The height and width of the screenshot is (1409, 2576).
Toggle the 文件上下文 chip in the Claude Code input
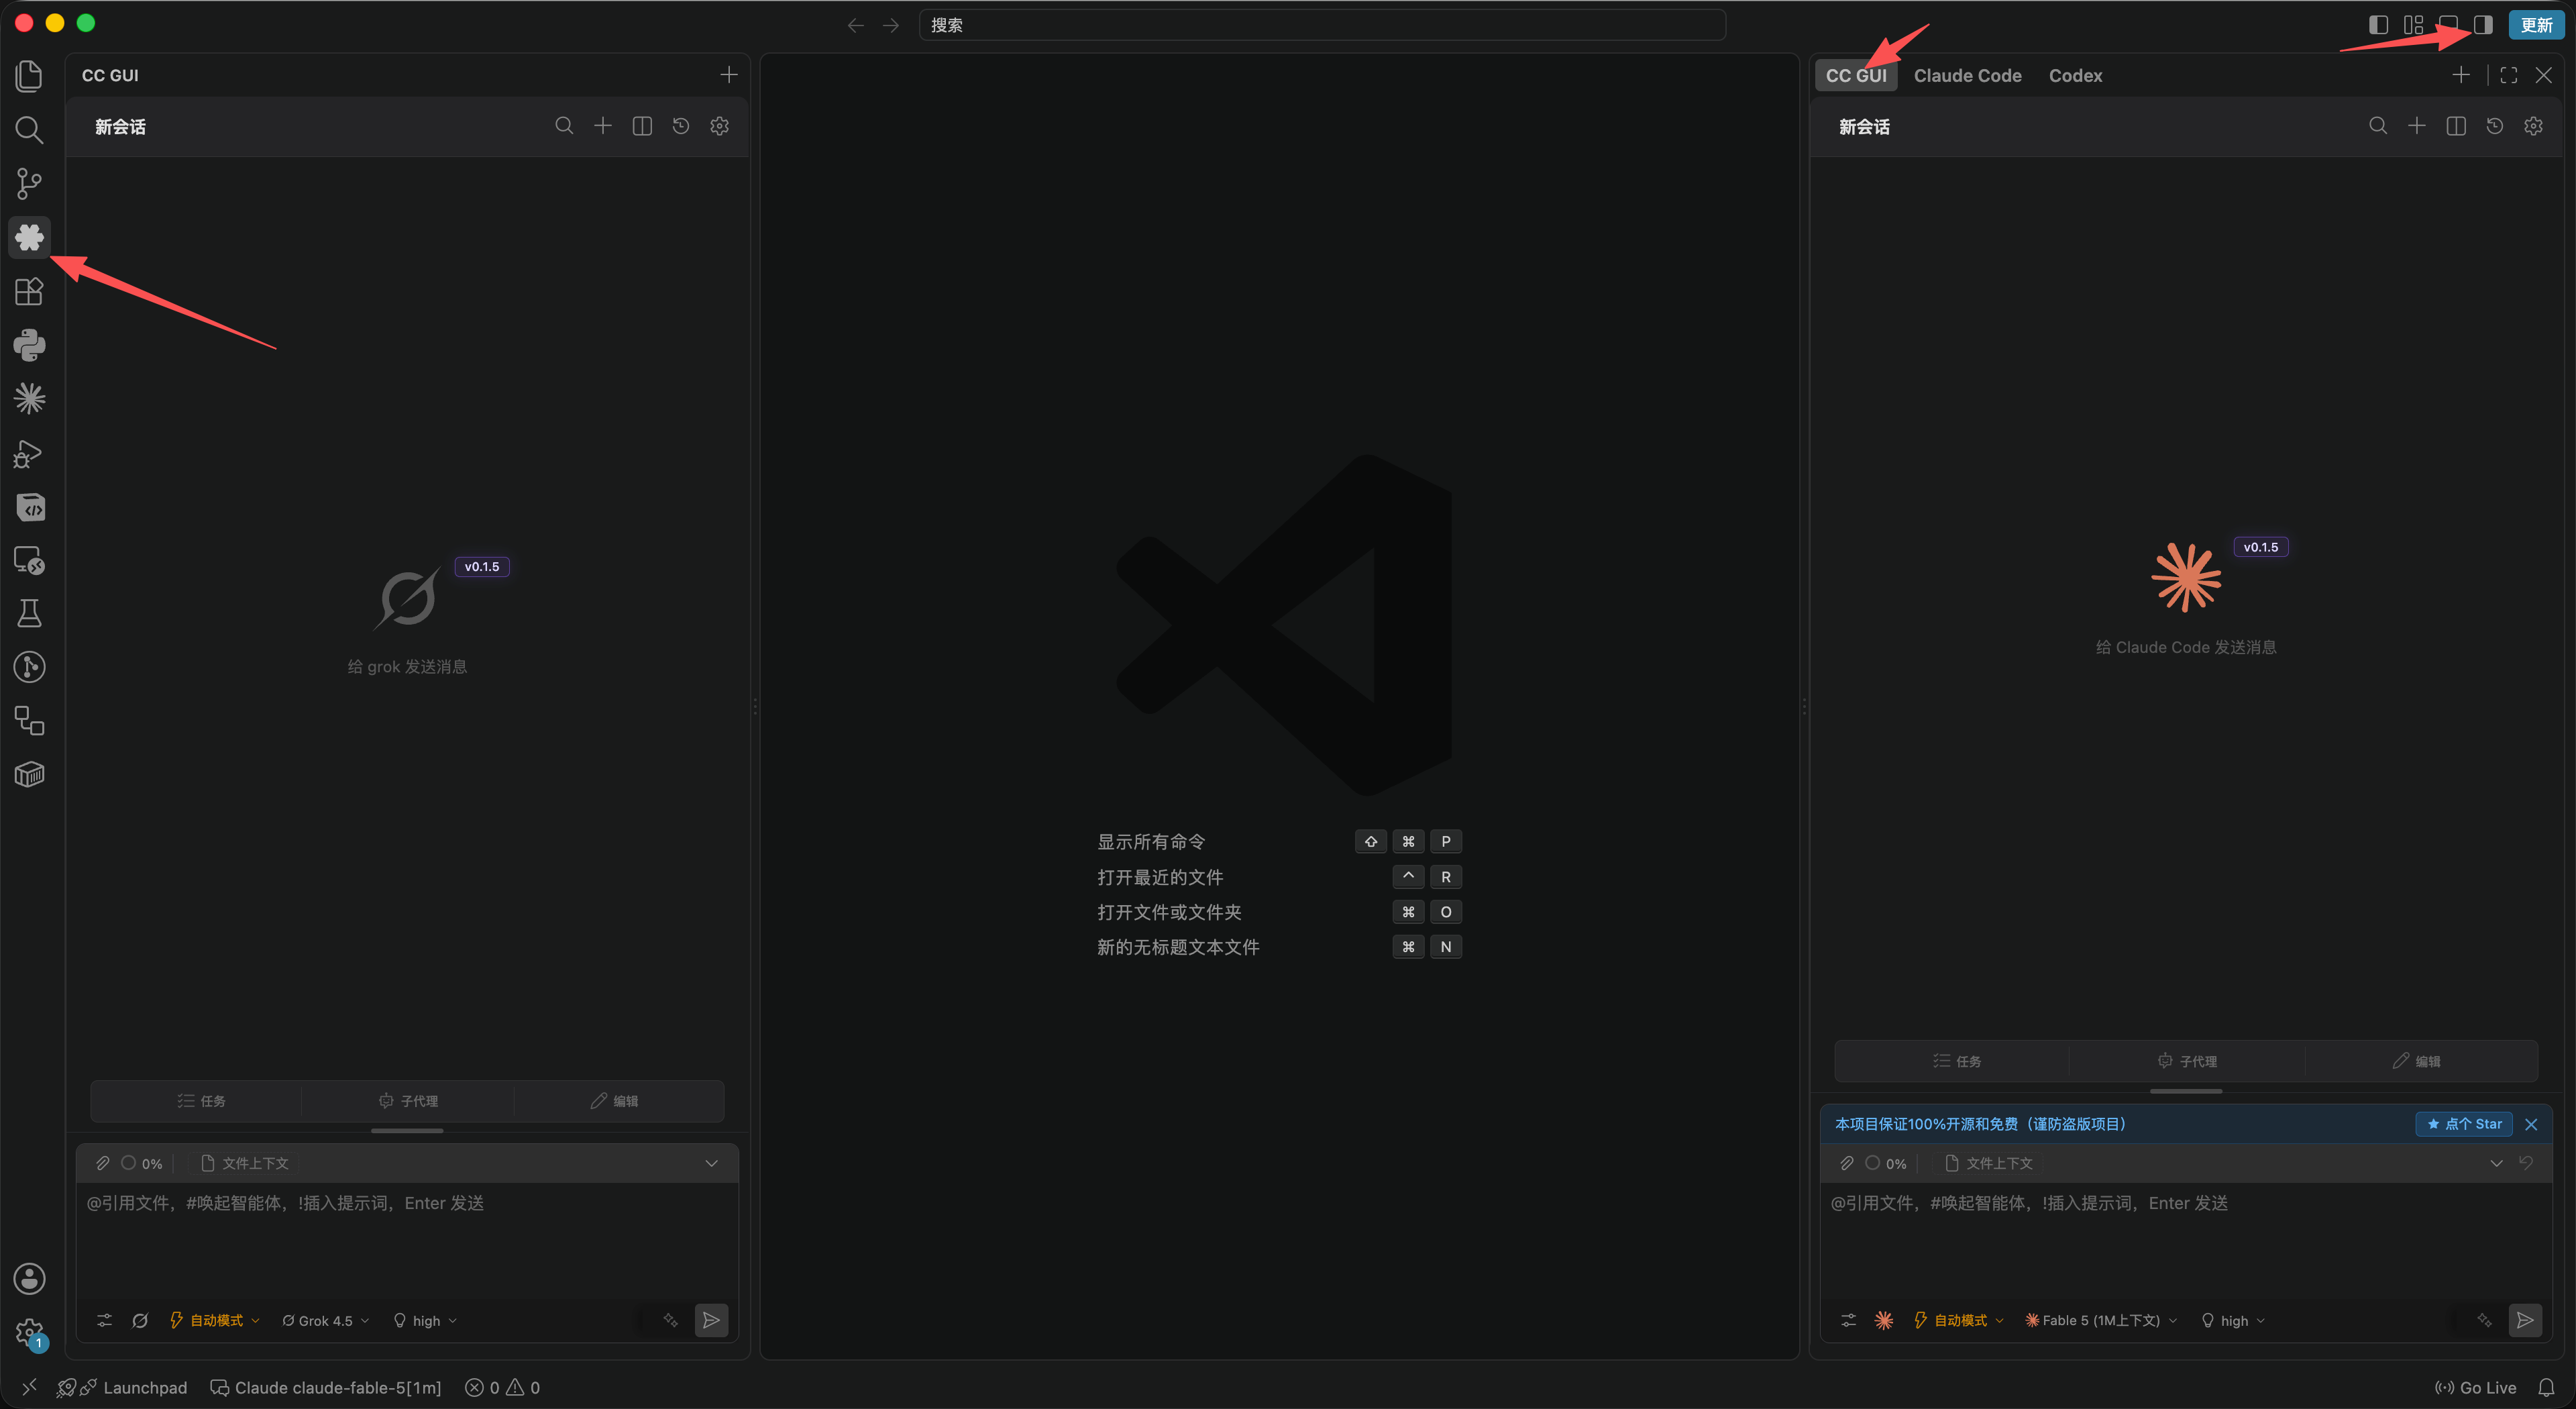pos(1989,1163)
